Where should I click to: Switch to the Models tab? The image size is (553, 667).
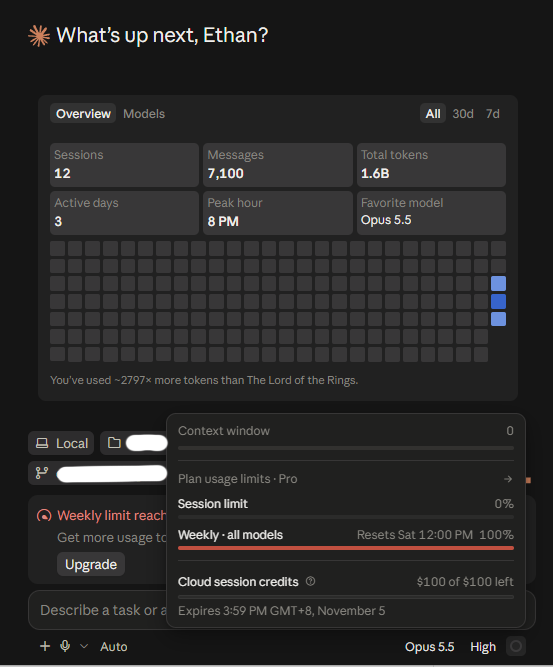(144, 114)
